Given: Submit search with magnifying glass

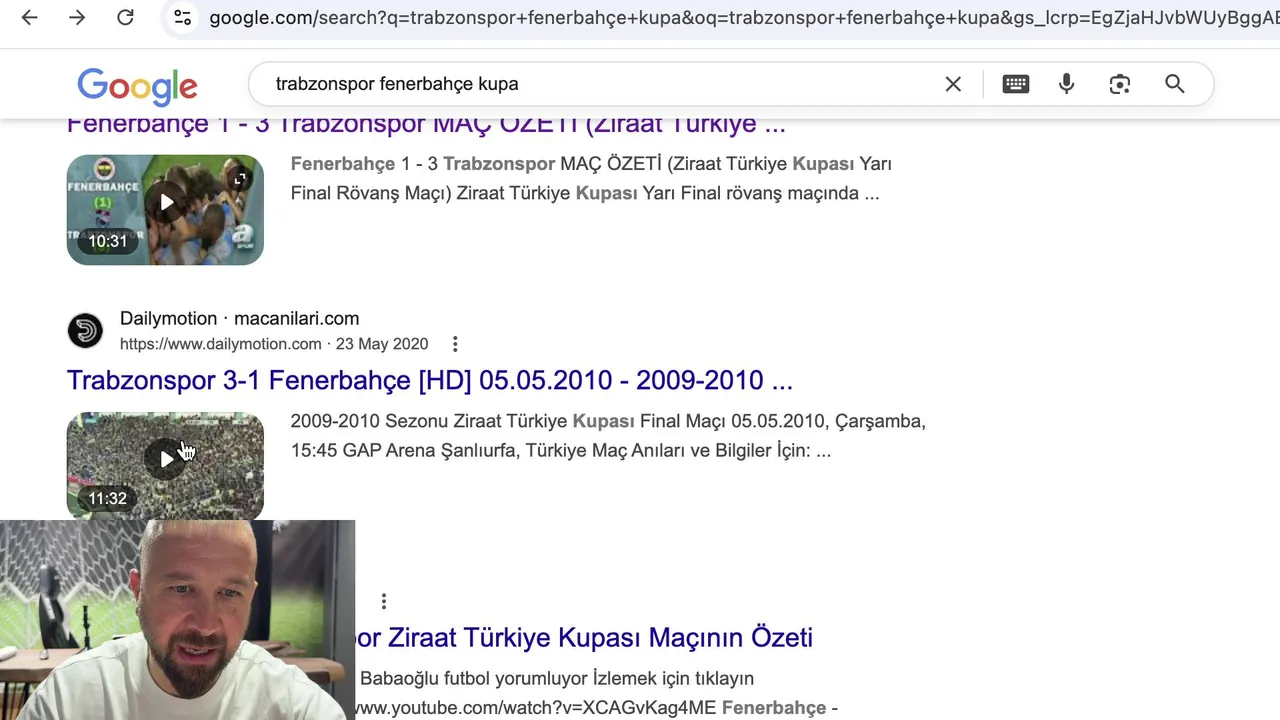Looking at the screenshot, I should (1175, 84).
